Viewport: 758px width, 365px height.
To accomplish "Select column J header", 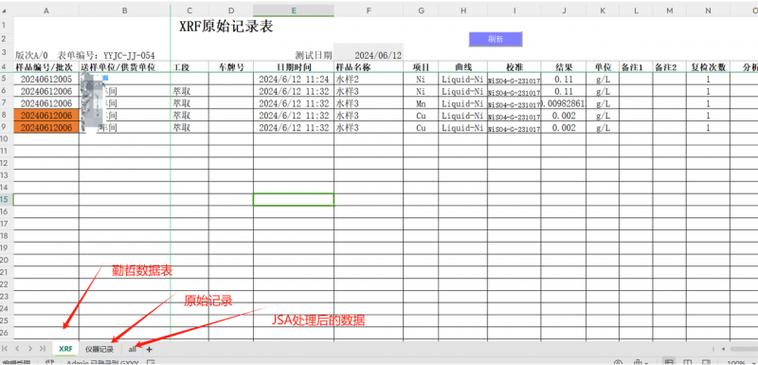I will 563,10.
